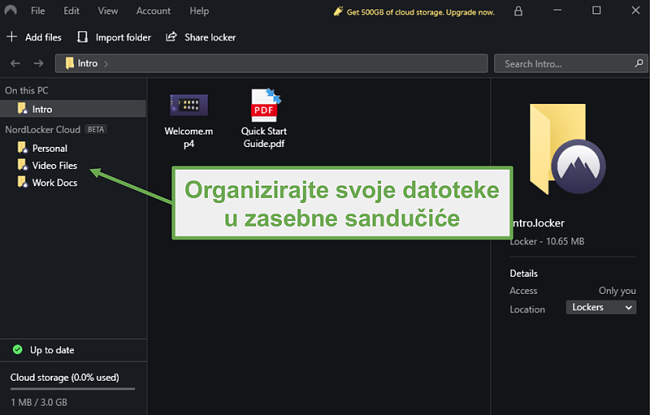Open the Location Lockers dropdown
This screenshot has width=650, height=415.
click(601, 307)
